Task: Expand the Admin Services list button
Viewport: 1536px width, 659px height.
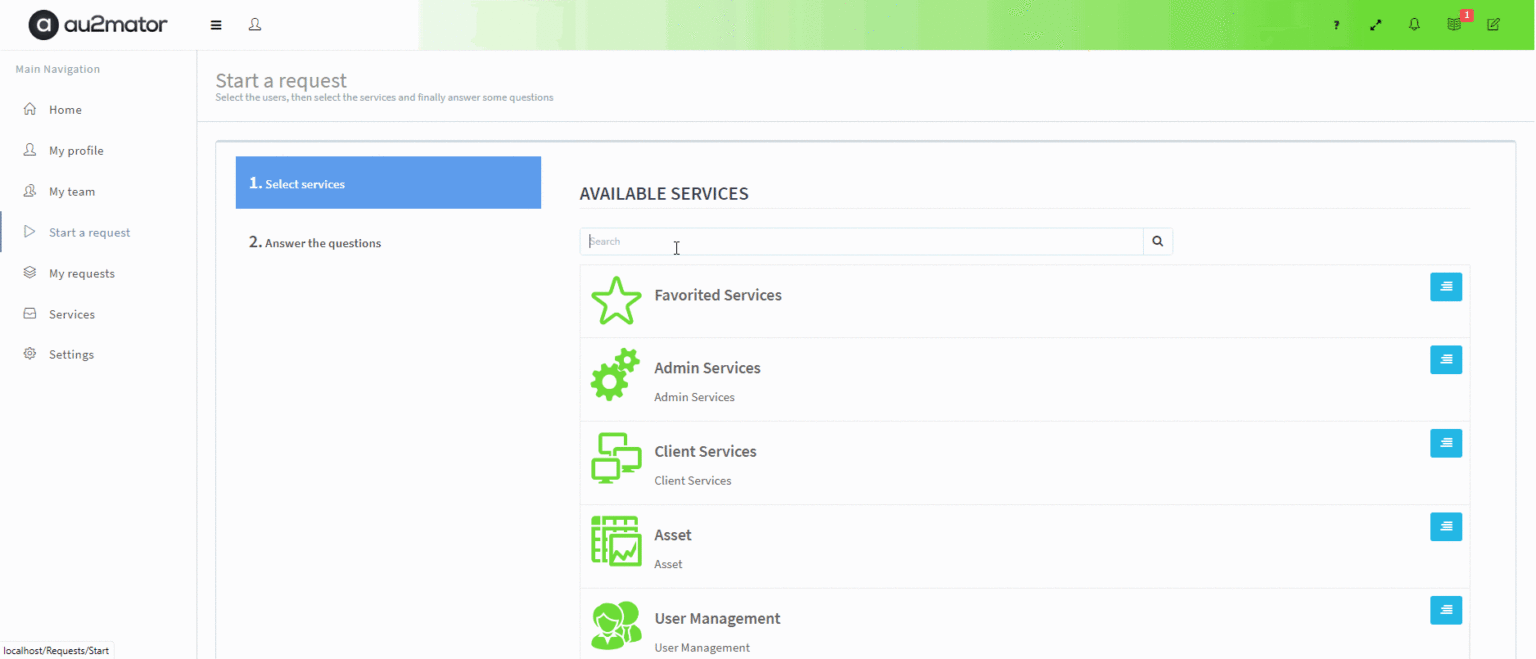Action: point(1446,360)
